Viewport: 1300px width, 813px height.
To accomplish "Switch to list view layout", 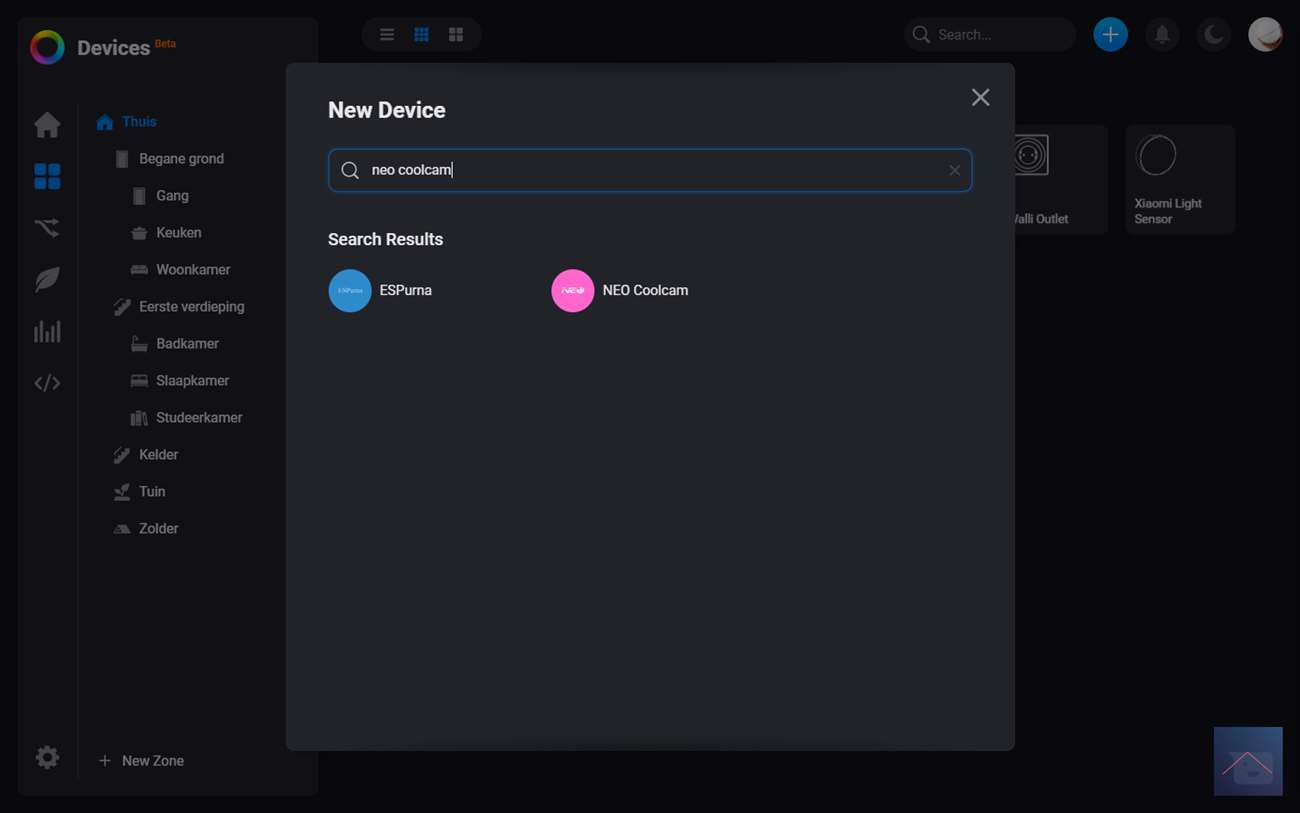I will pos(387,35).
